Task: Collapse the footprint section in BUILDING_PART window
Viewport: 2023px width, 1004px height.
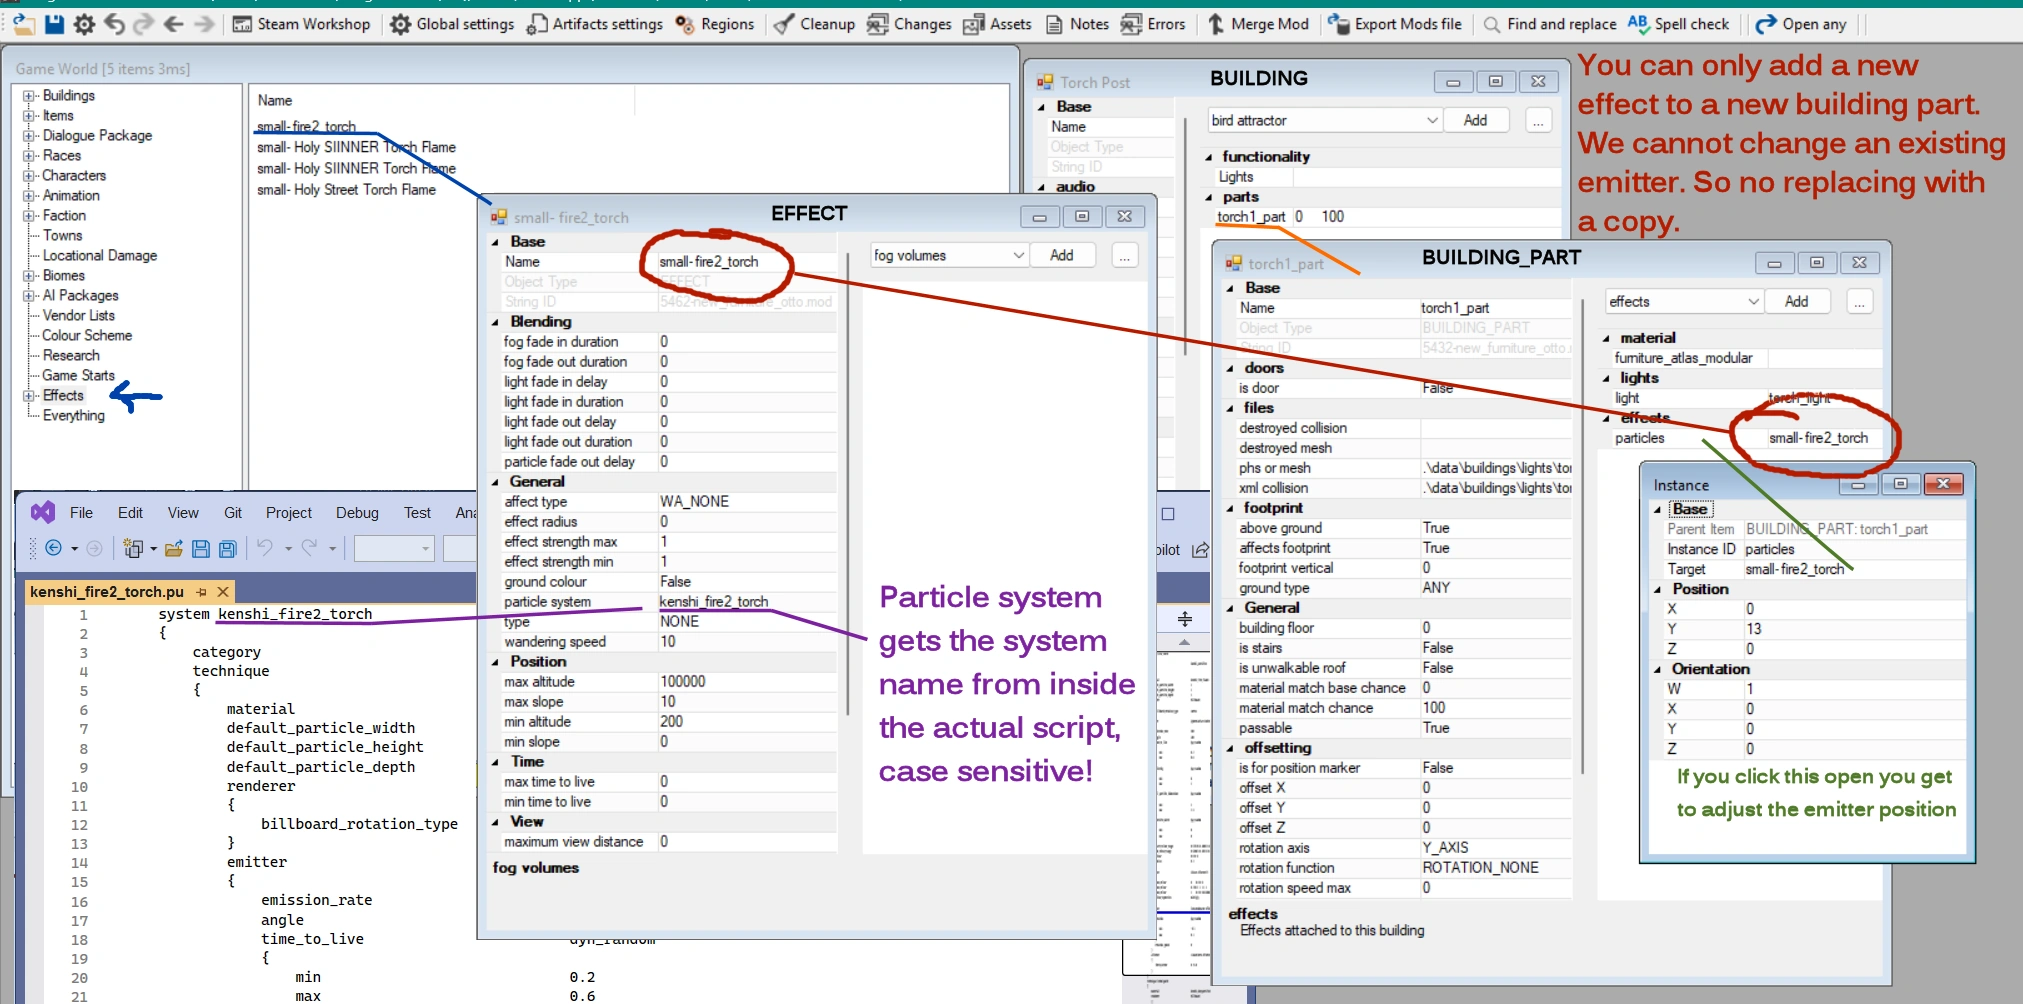Action: 1230,508
